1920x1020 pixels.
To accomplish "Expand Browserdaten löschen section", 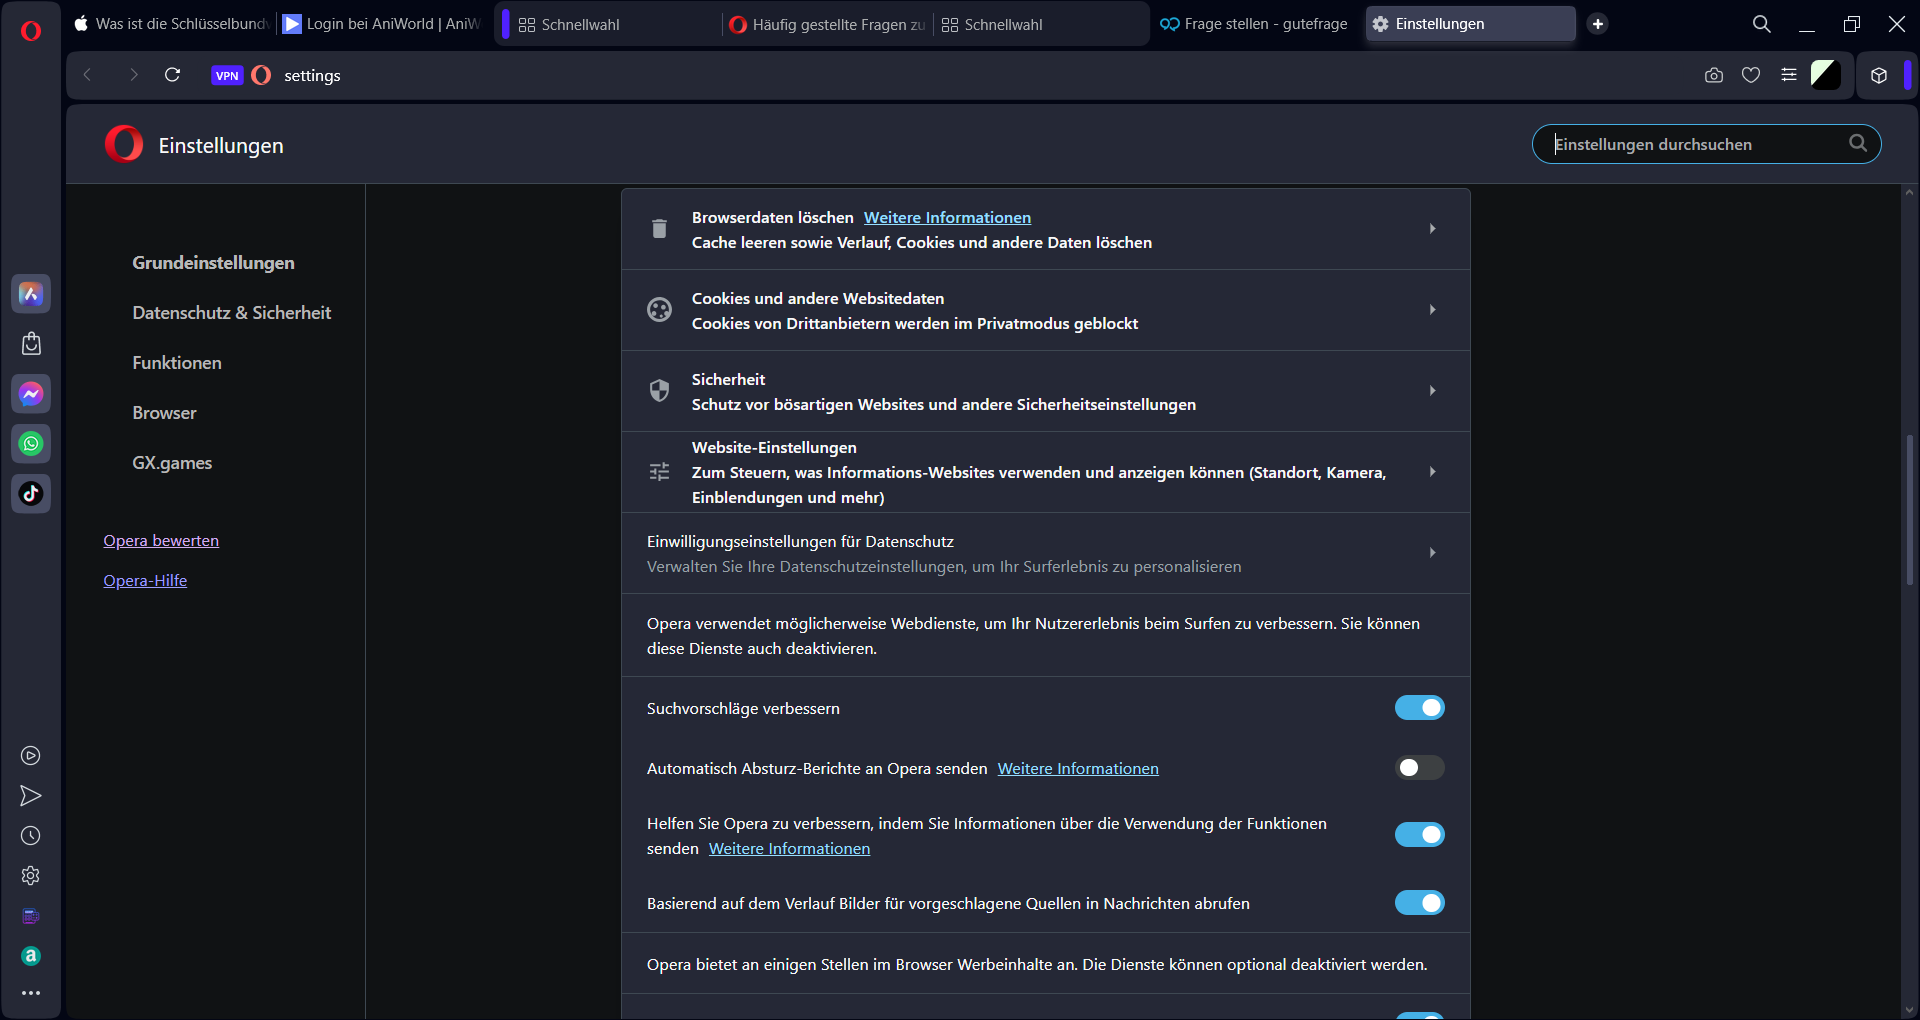I will [1432, 229].
